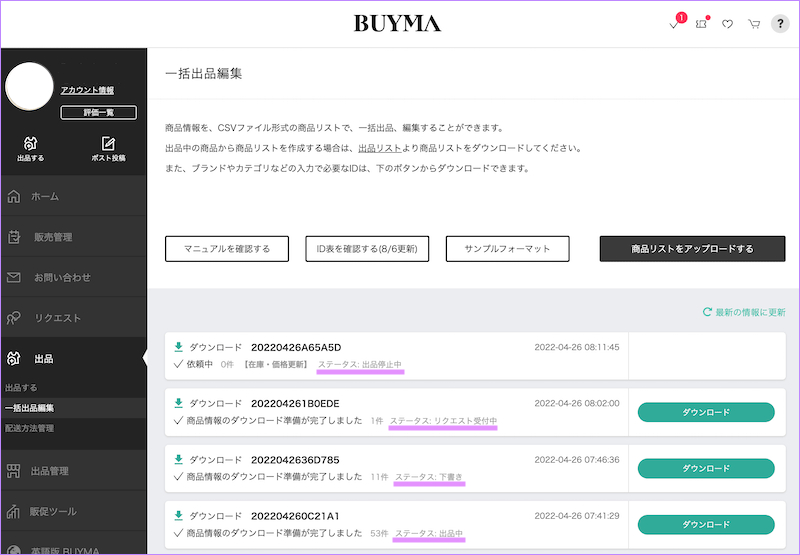Image resolution: width=800 pixels, height=555 pixels.
Task: Click the help question mark icon
Action: click(780, 24)
